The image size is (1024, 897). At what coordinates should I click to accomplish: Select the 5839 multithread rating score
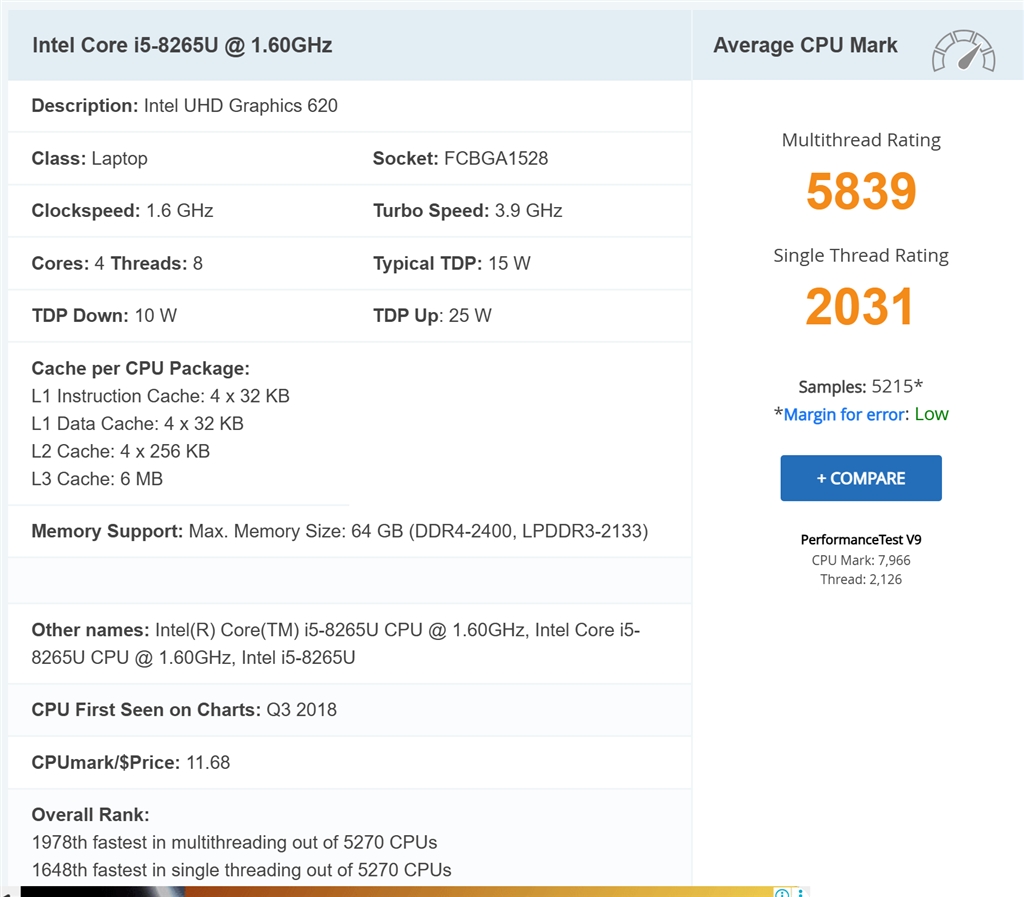861,191
